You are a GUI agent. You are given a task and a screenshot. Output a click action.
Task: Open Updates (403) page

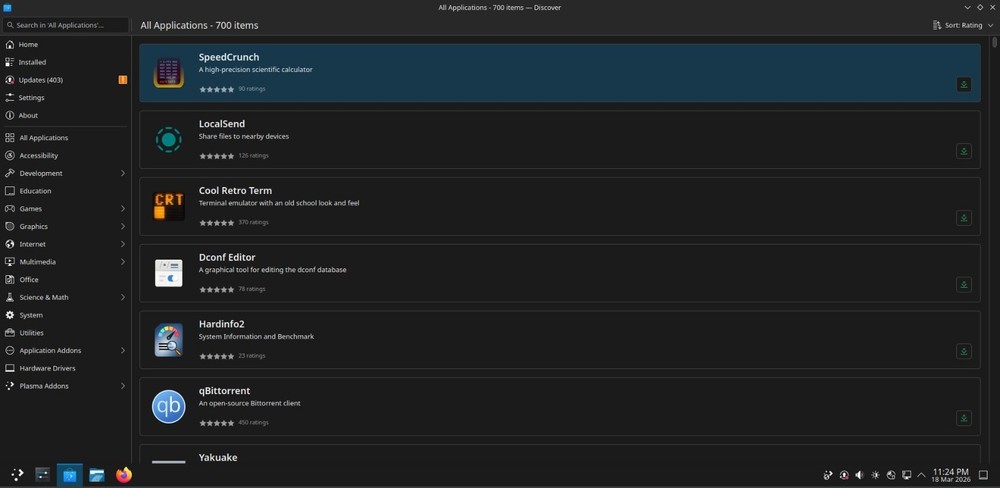pyautogui.click(x=66, y=80)
